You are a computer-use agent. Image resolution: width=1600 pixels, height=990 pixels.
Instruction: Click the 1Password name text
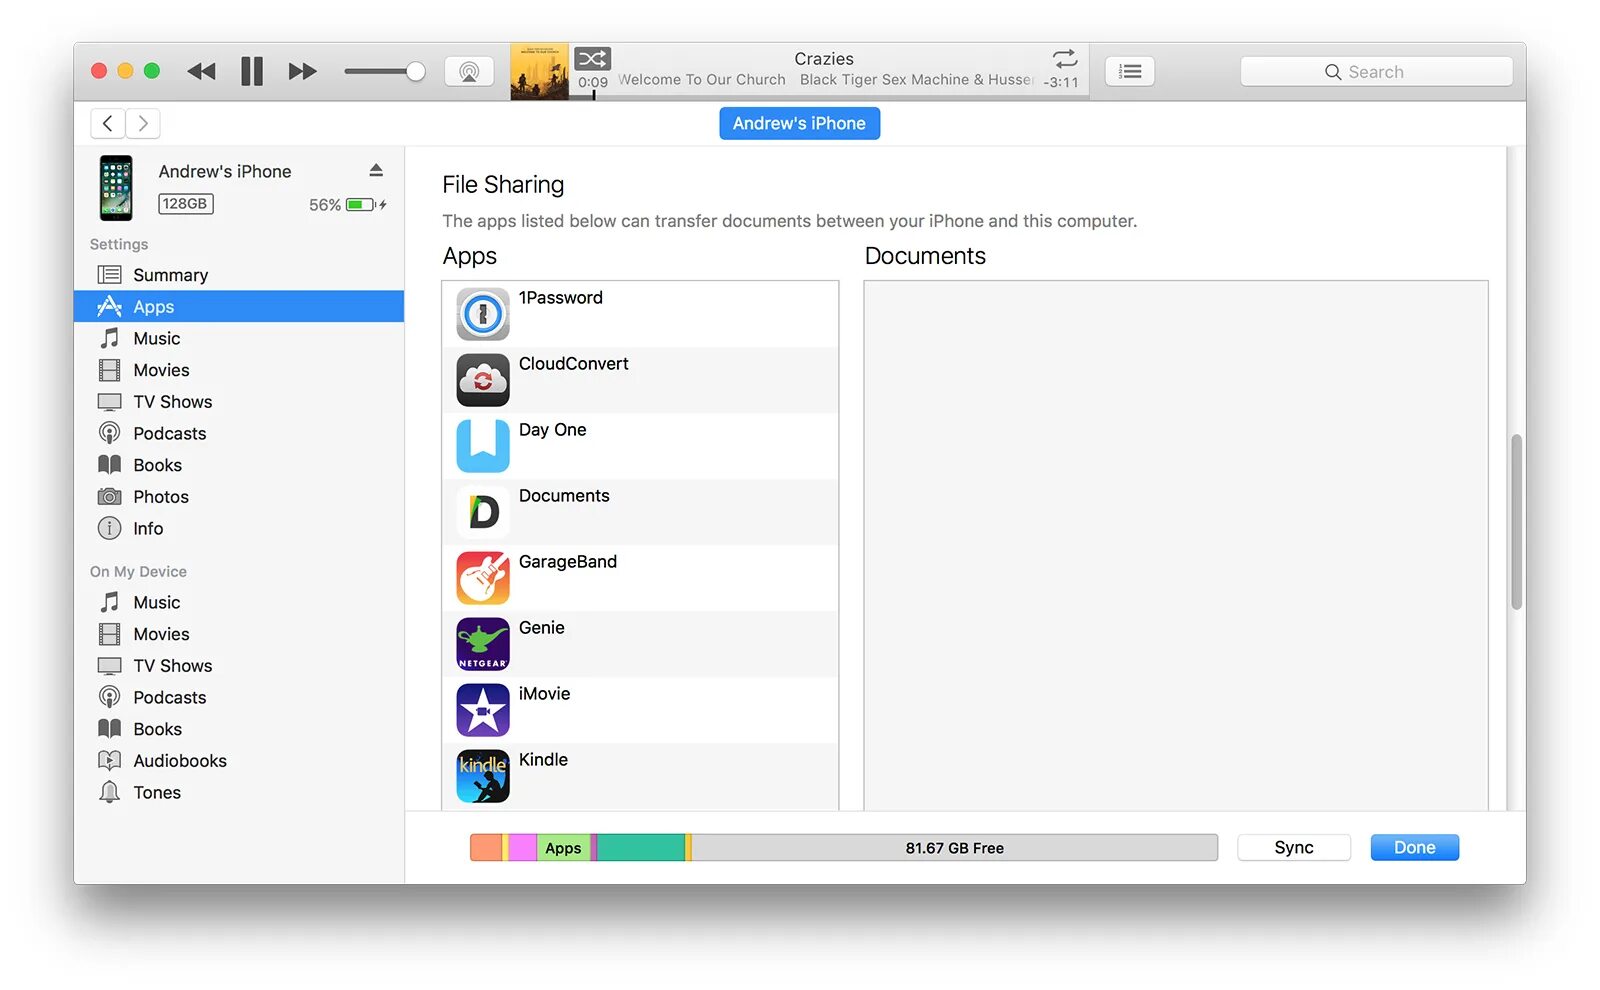coord(560,298)
